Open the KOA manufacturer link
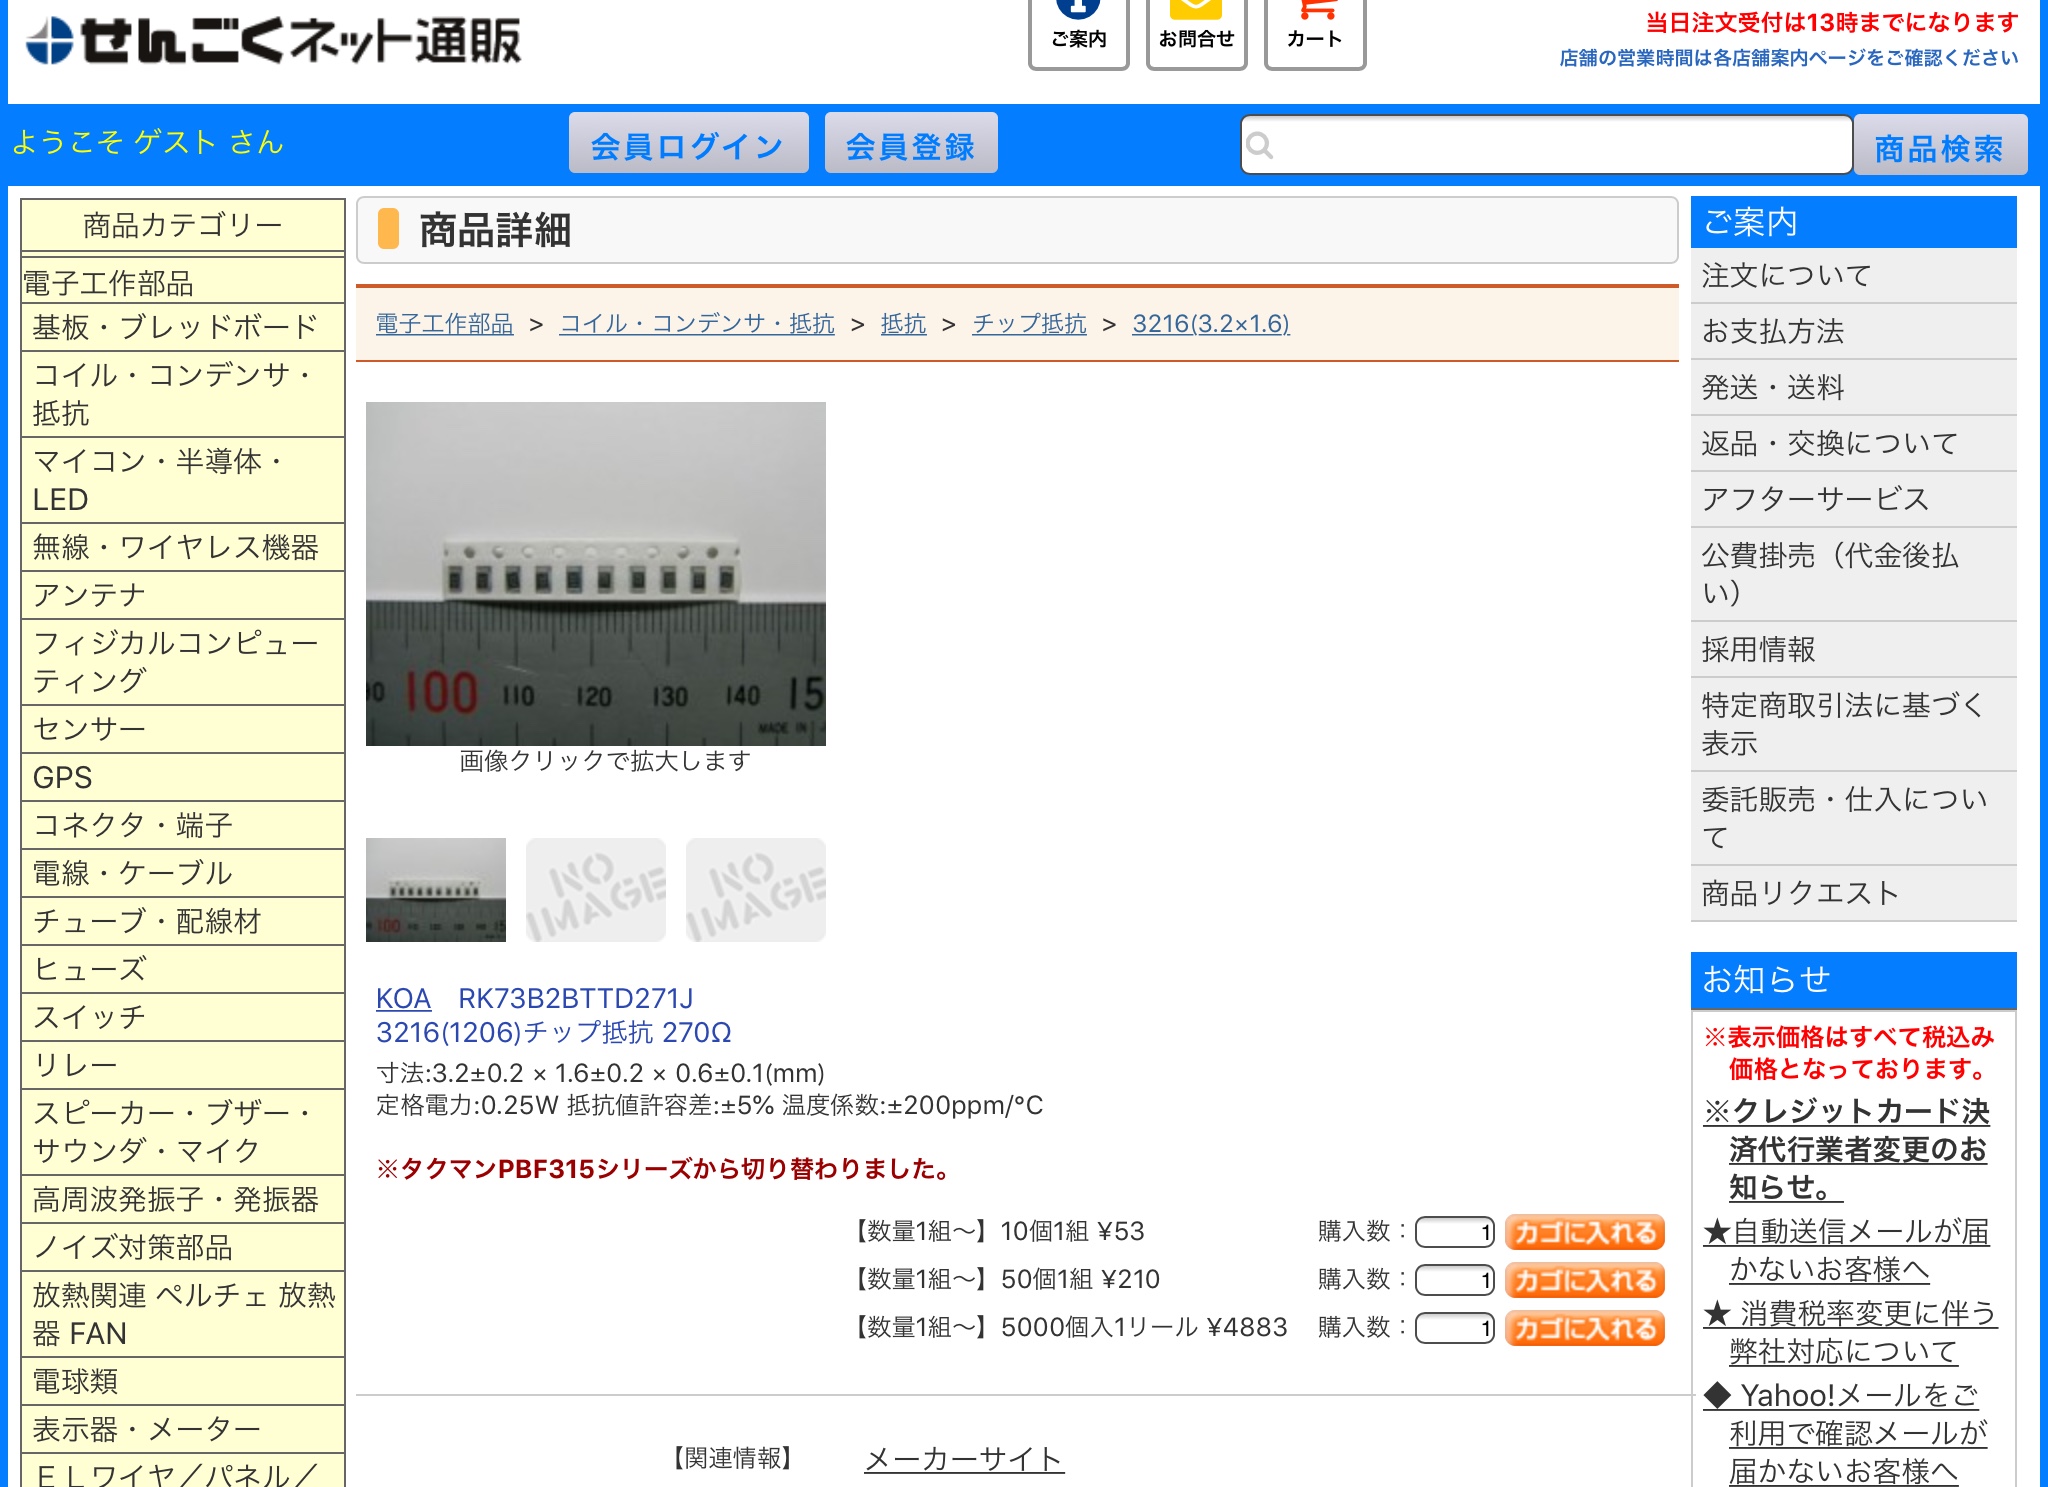Viewport: 2048px width, 1487px height. [x=403, y=998]
